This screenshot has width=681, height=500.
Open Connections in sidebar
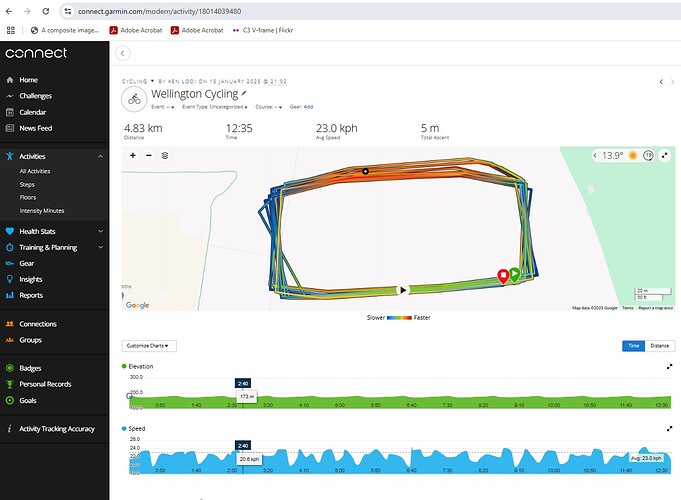[38, 324]
